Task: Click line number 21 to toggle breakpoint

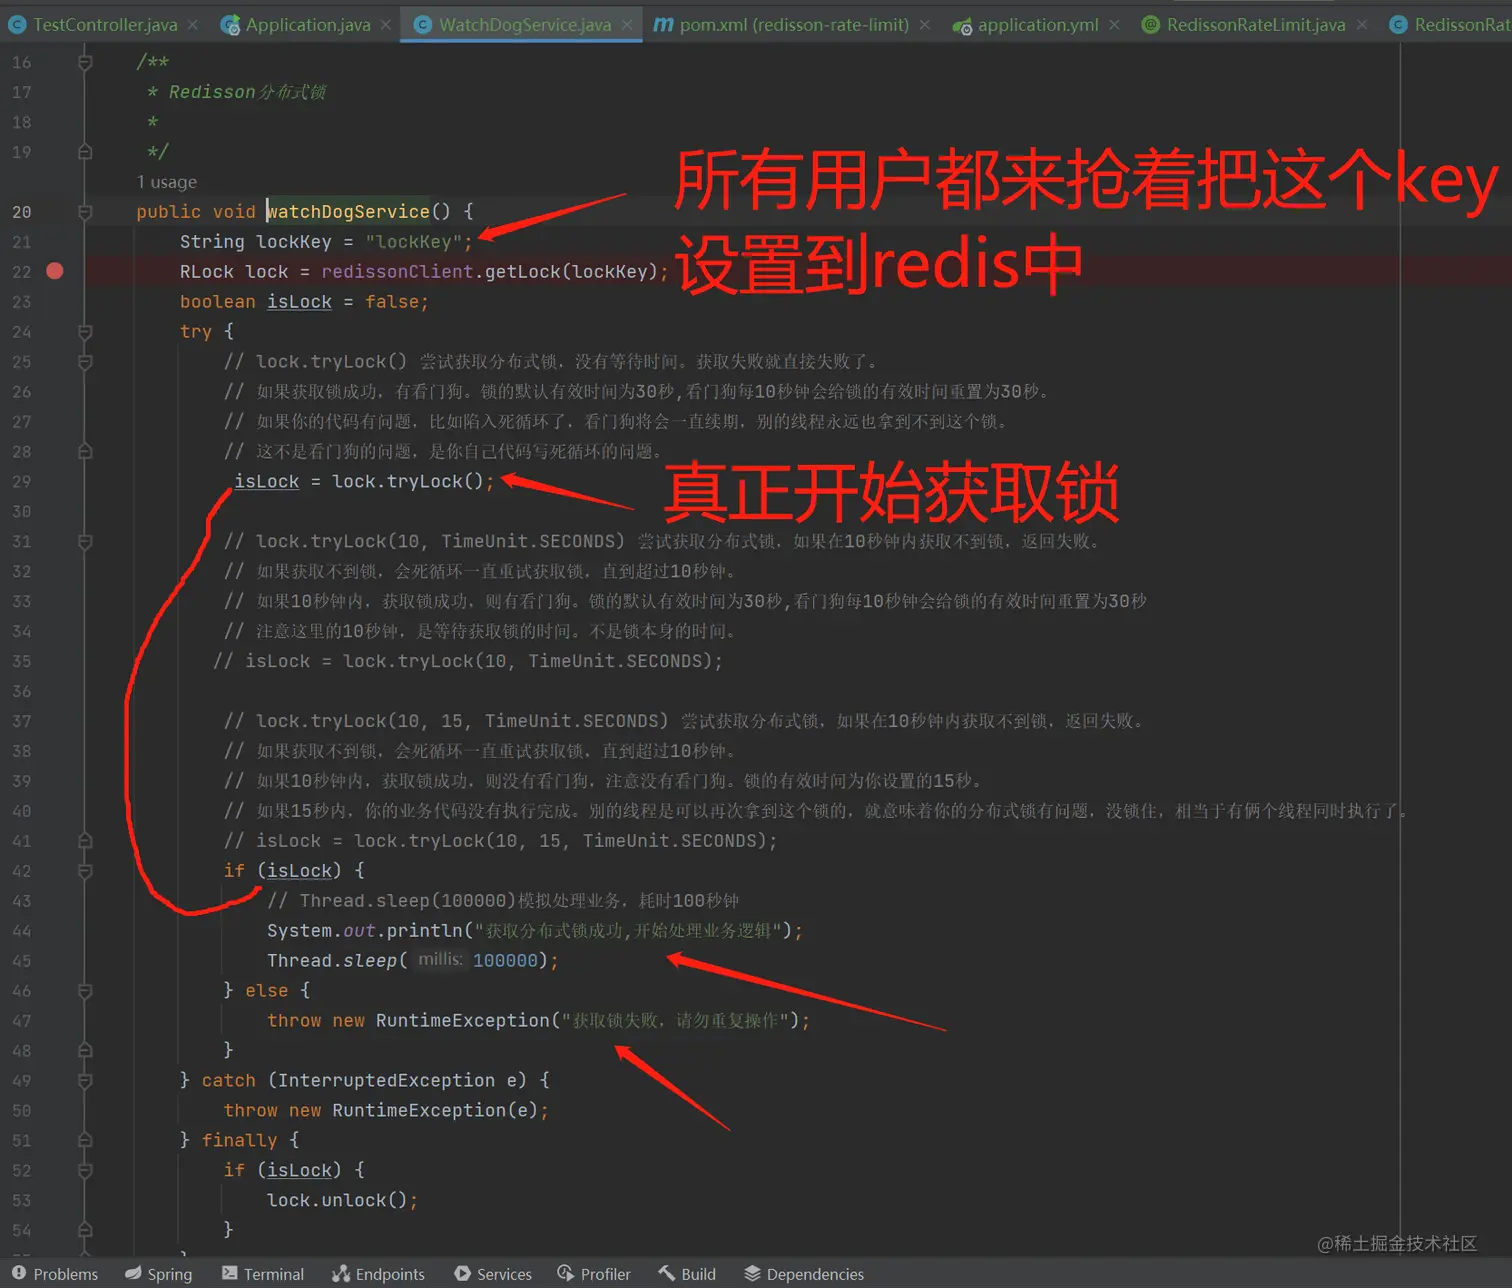Action: pos(22,242)
